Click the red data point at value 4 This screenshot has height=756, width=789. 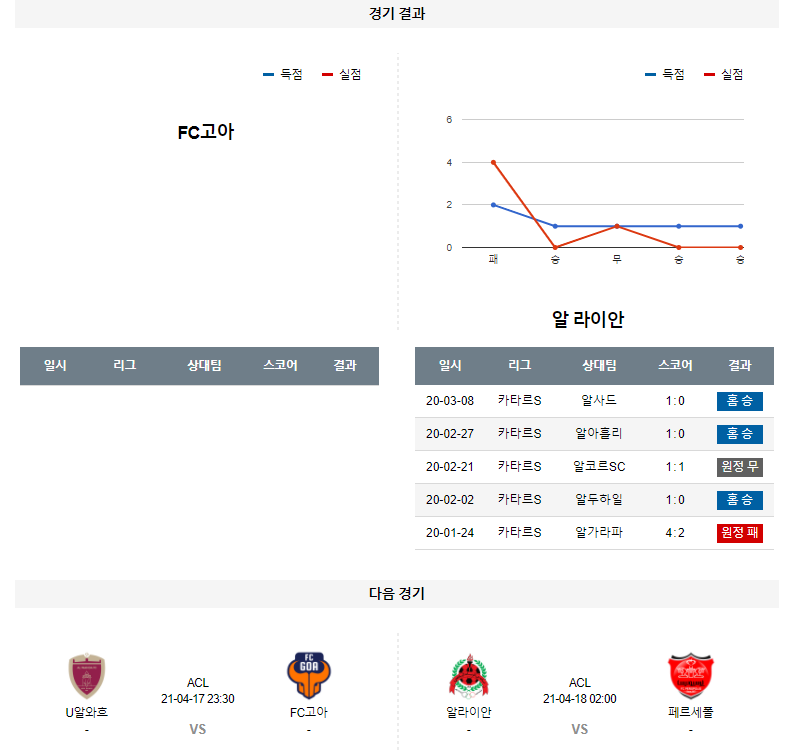tap(493, 162)
